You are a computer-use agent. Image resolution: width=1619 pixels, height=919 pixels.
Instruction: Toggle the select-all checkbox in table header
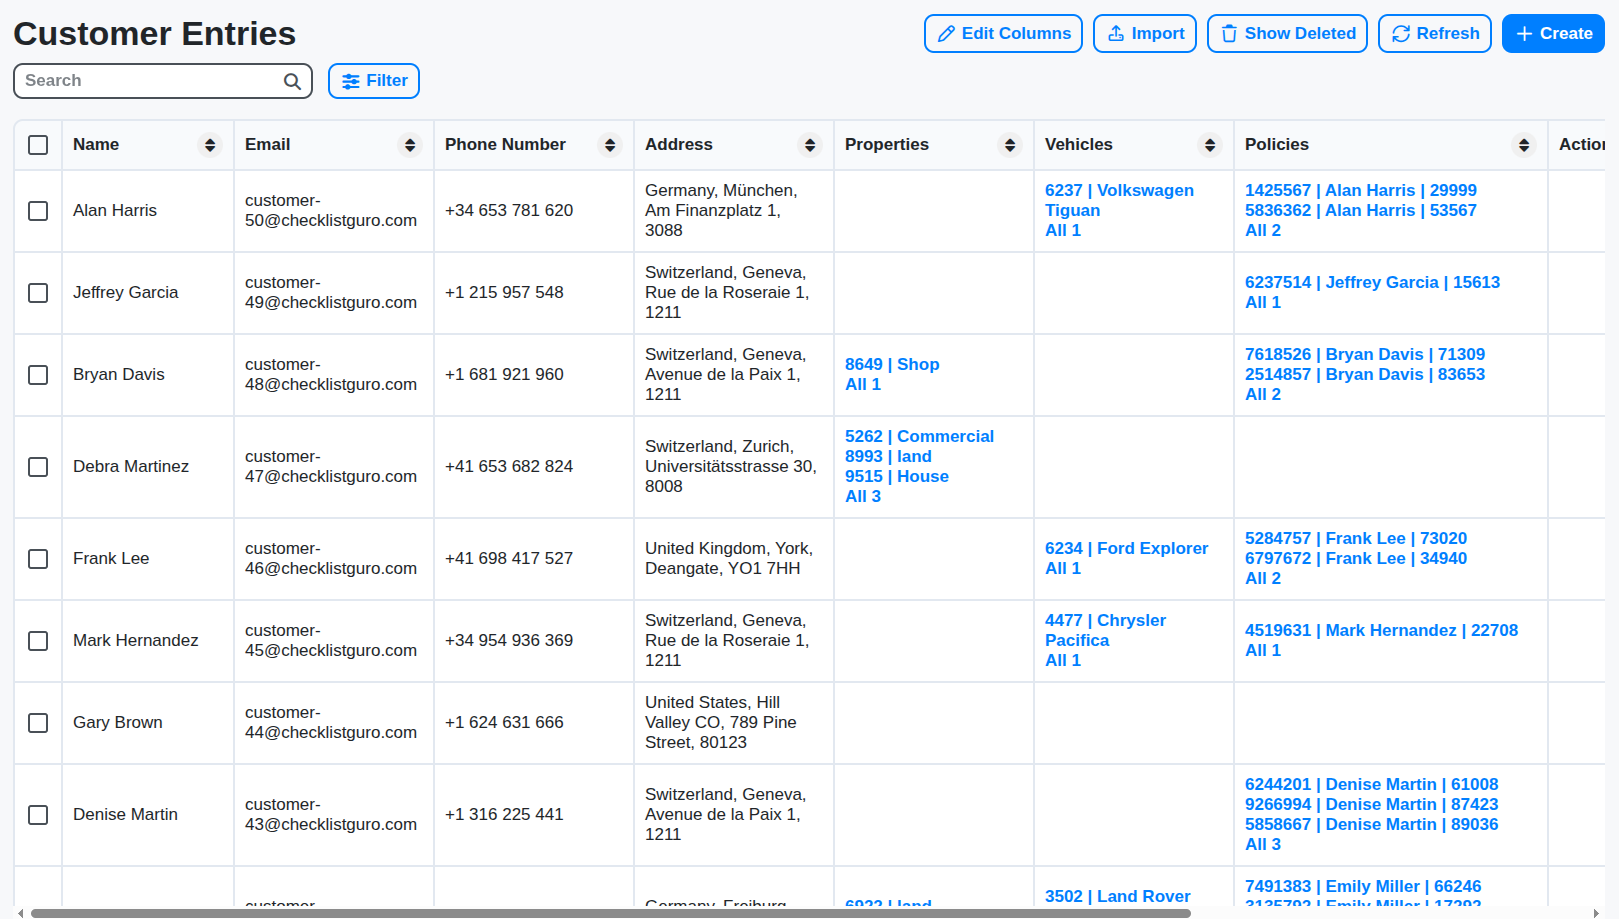pos(38,144)
